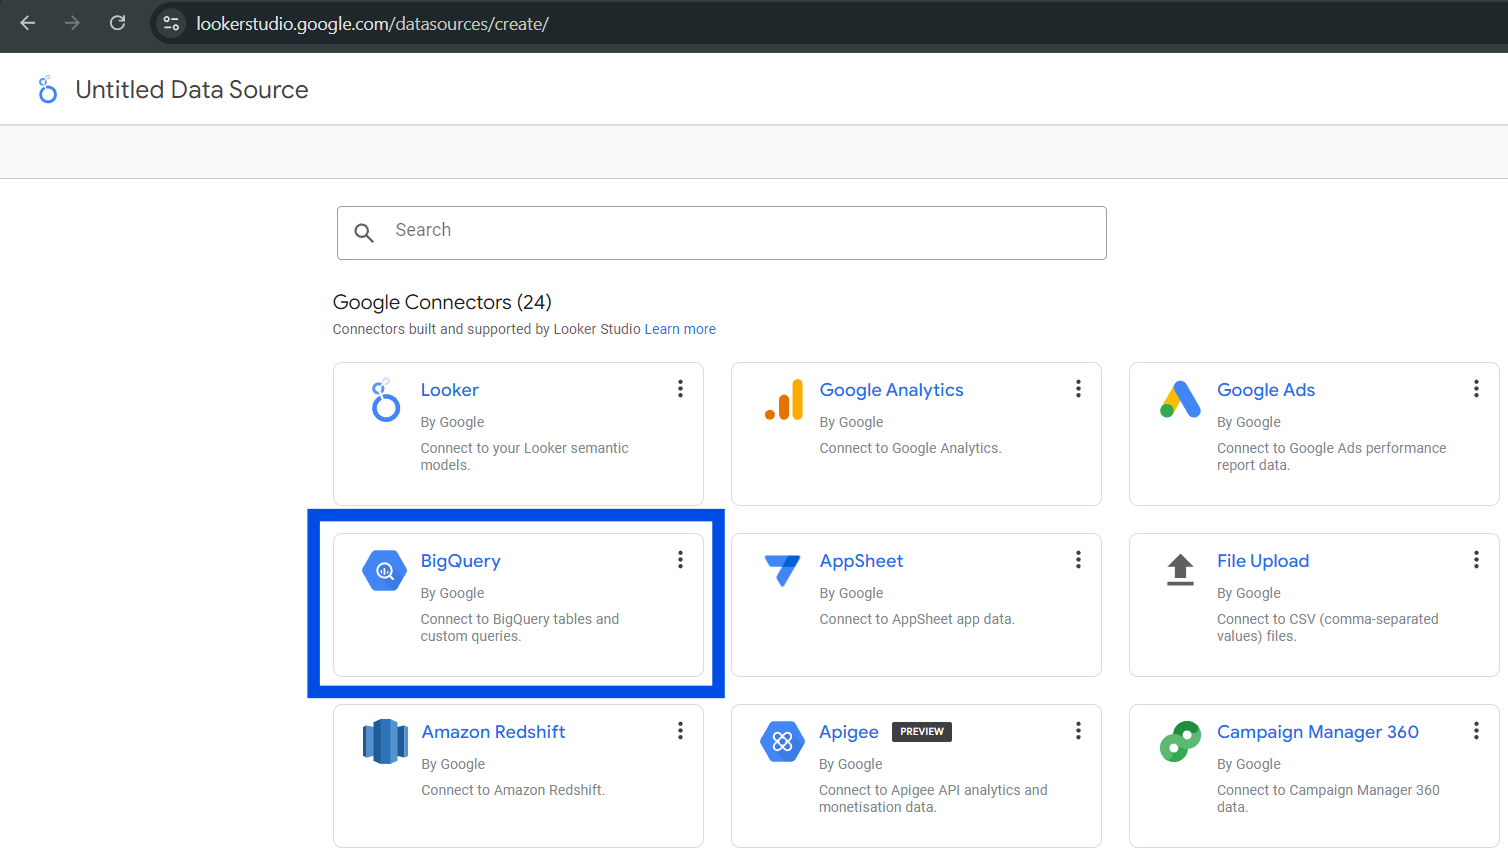Viewport: 1508px width, 852px height.
Task: Select the Looker connector title
Action: coord(449,390)
